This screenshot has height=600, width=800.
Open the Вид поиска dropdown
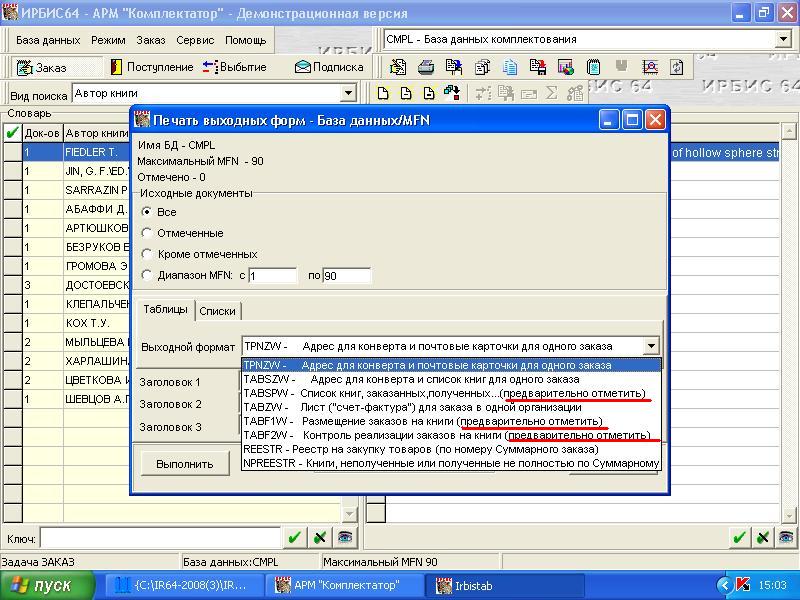[348, 93]
